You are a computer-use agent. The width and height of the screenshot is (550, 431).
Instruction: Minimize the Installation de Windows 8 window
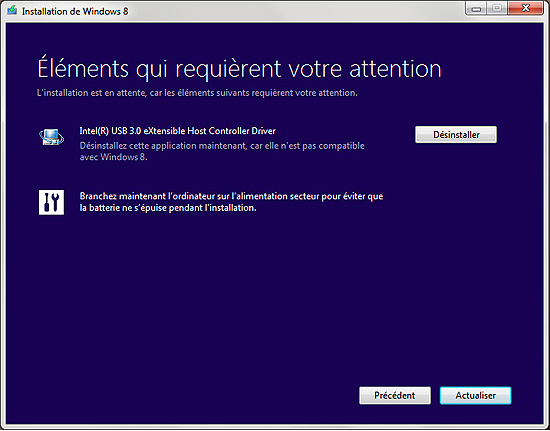pyautogui.click(x=476, y=9)
